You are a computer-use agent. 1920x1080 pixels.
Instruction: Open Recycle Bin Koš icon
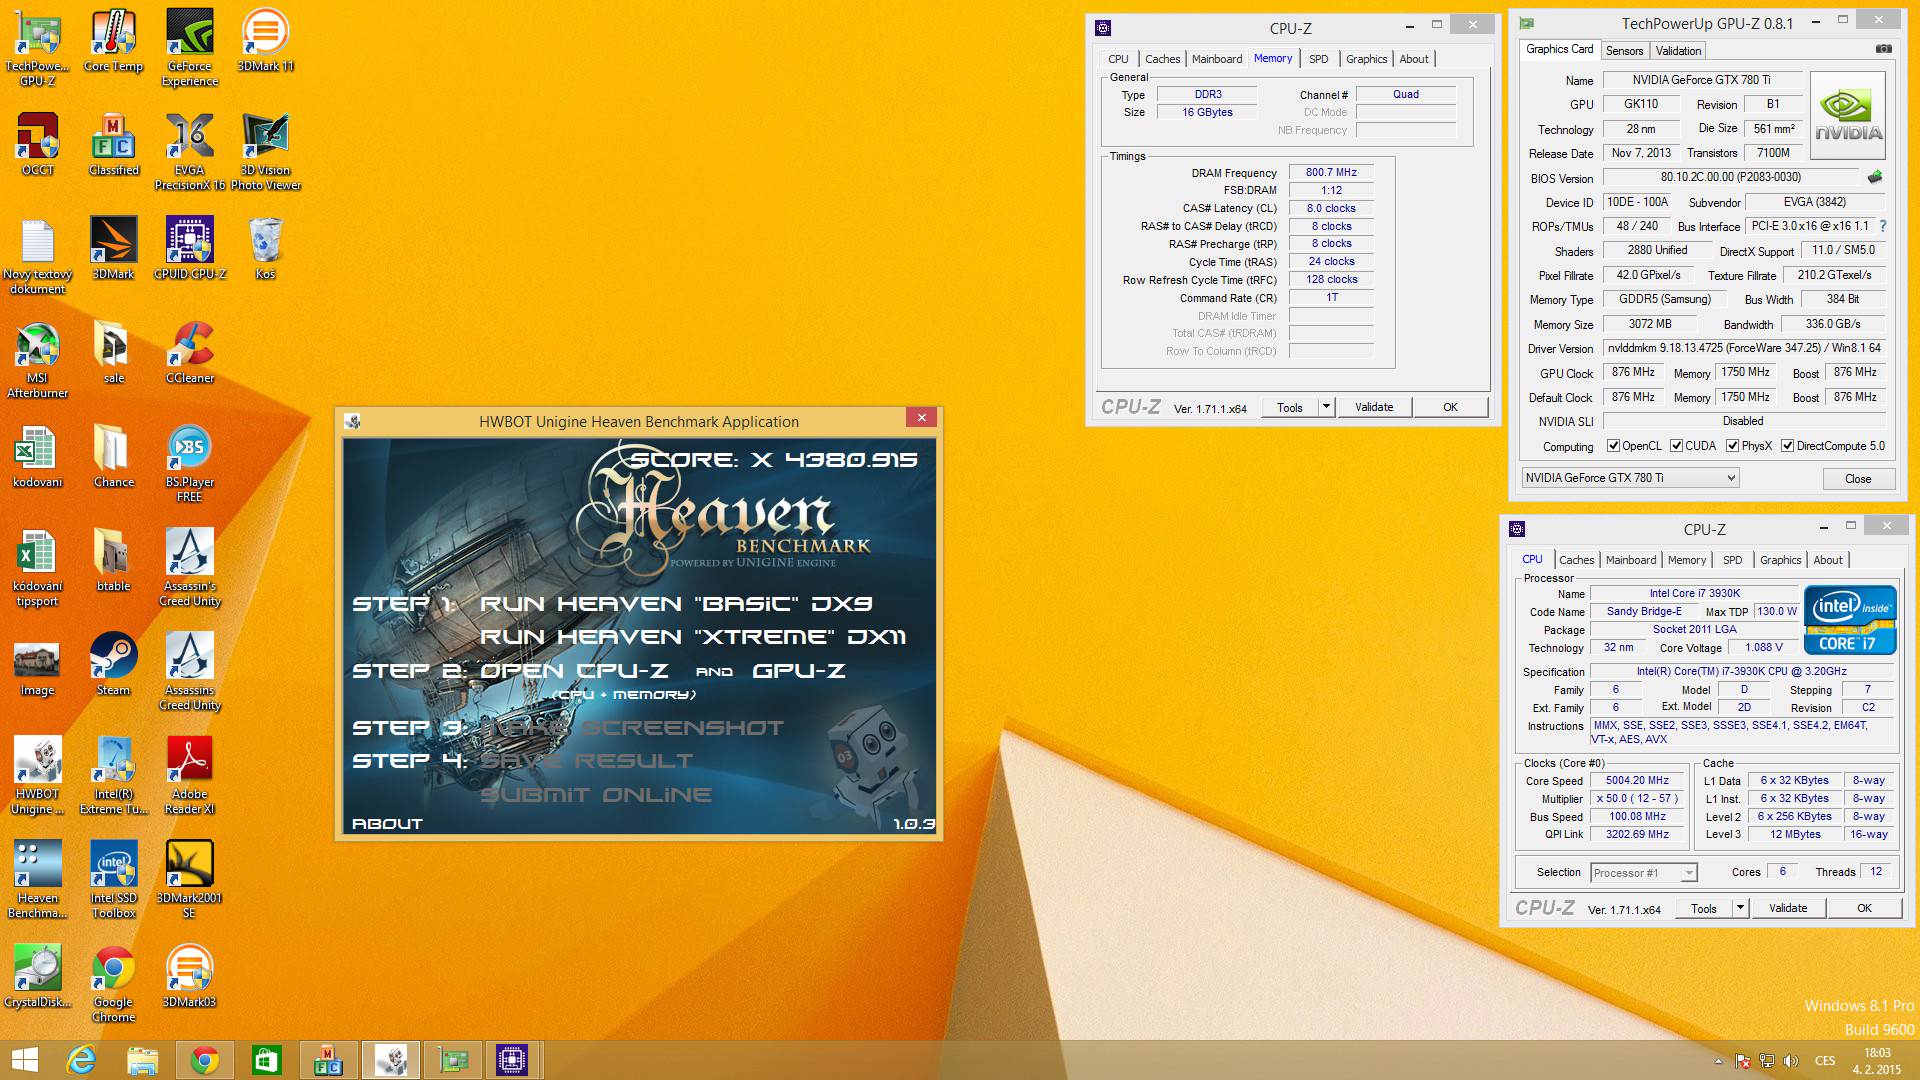pos(266,248)
